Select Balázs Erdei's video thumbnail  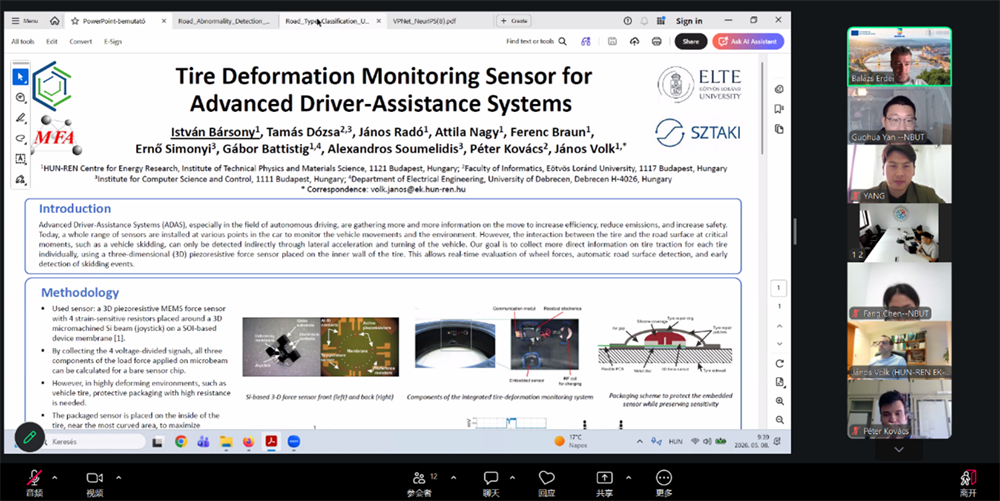(x=899, y=57)
